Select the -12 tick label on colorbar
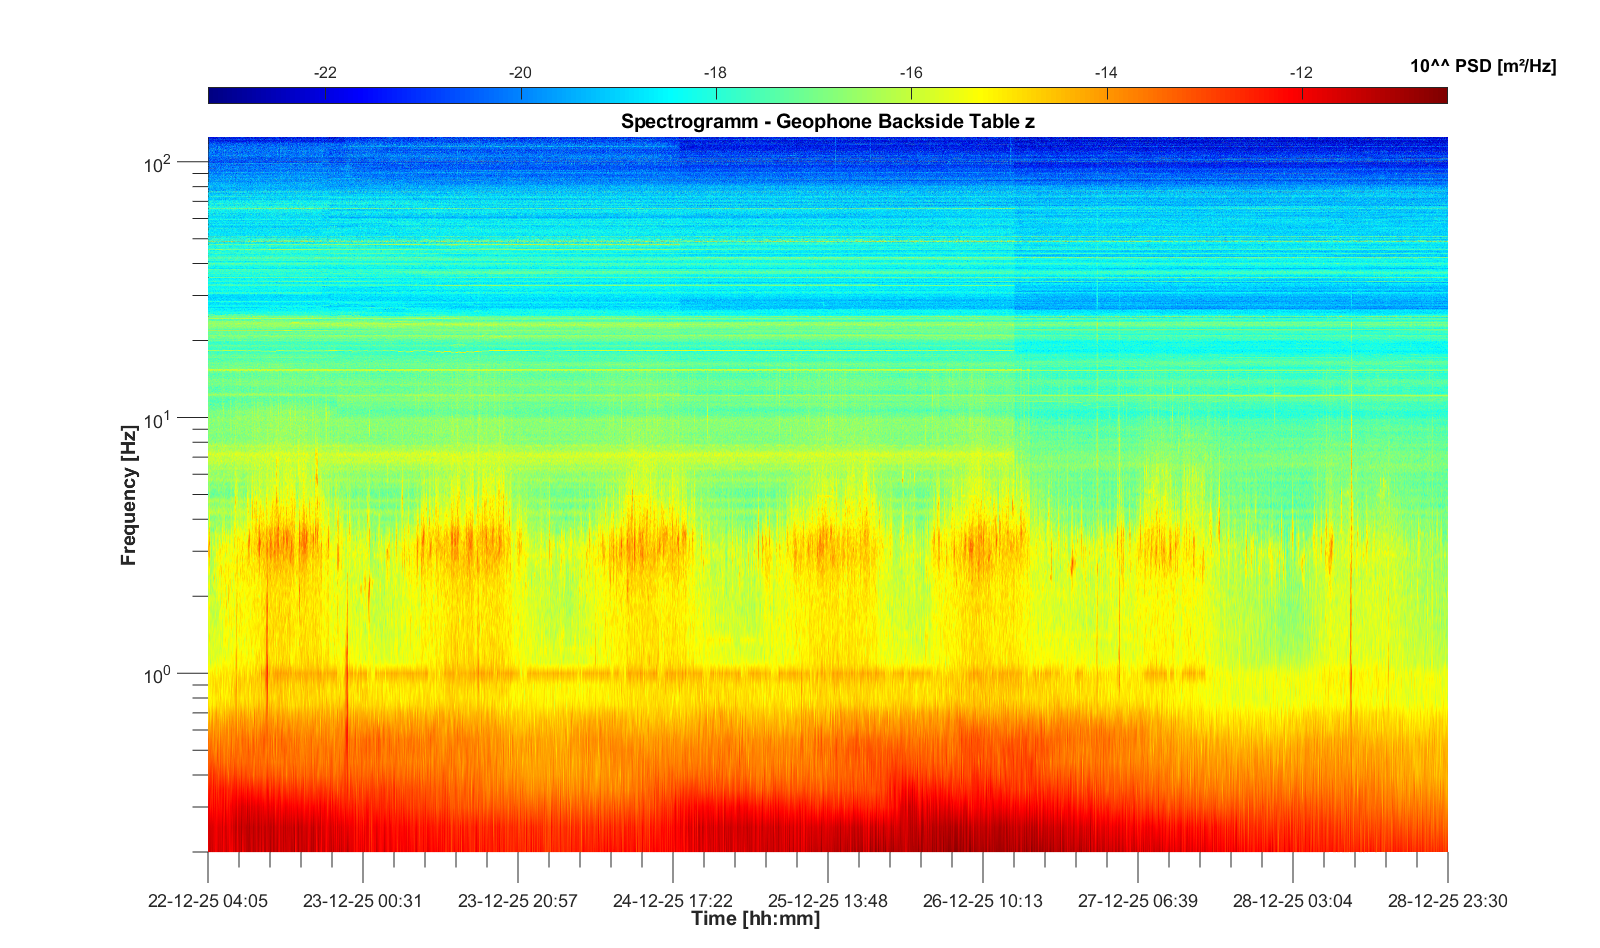This screenshot has height=948, width=1600. click(x=1301, y=73)
